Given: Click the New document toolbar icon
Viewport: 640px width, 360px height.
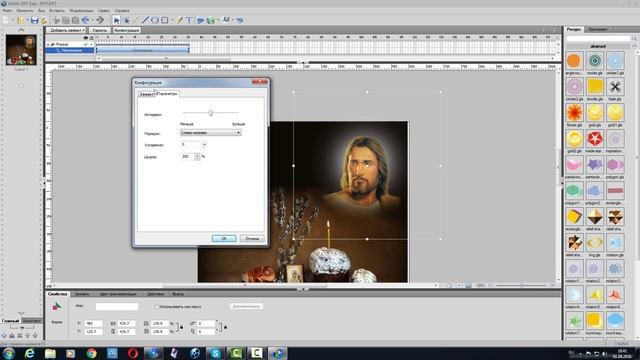Looking at the screenshot, I should pyautogui.click(x=6, y=20).
